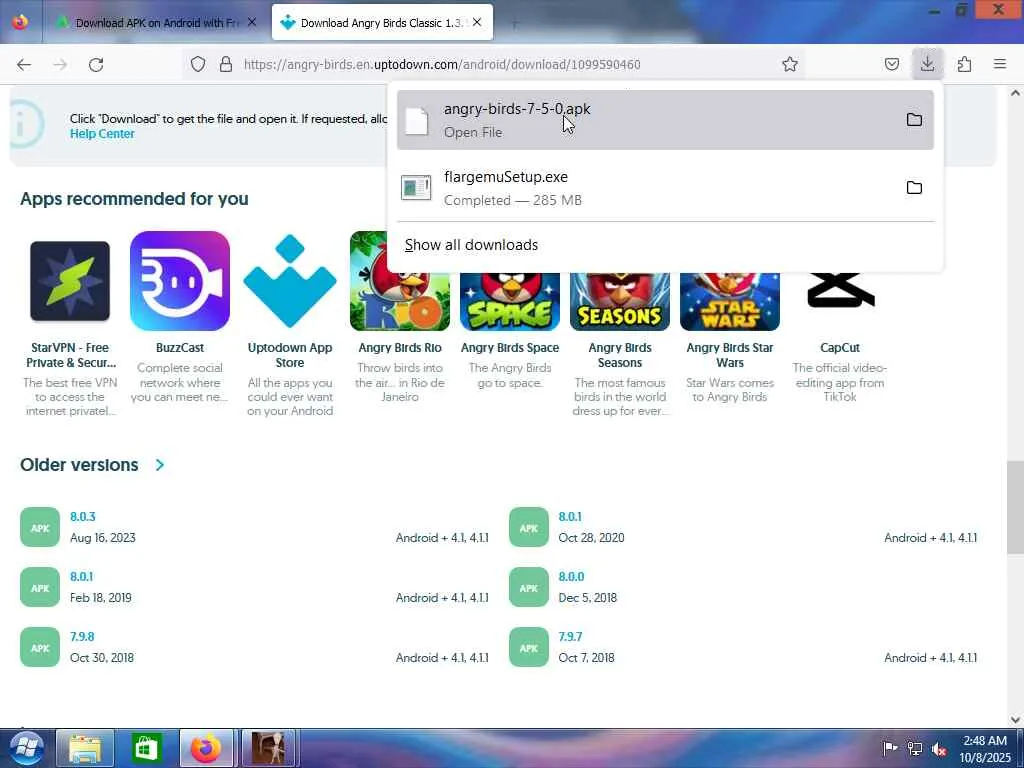The image size is (1024, 768).
Task: Open the Extensions puzzle icon
Action: tap(964, 64)
